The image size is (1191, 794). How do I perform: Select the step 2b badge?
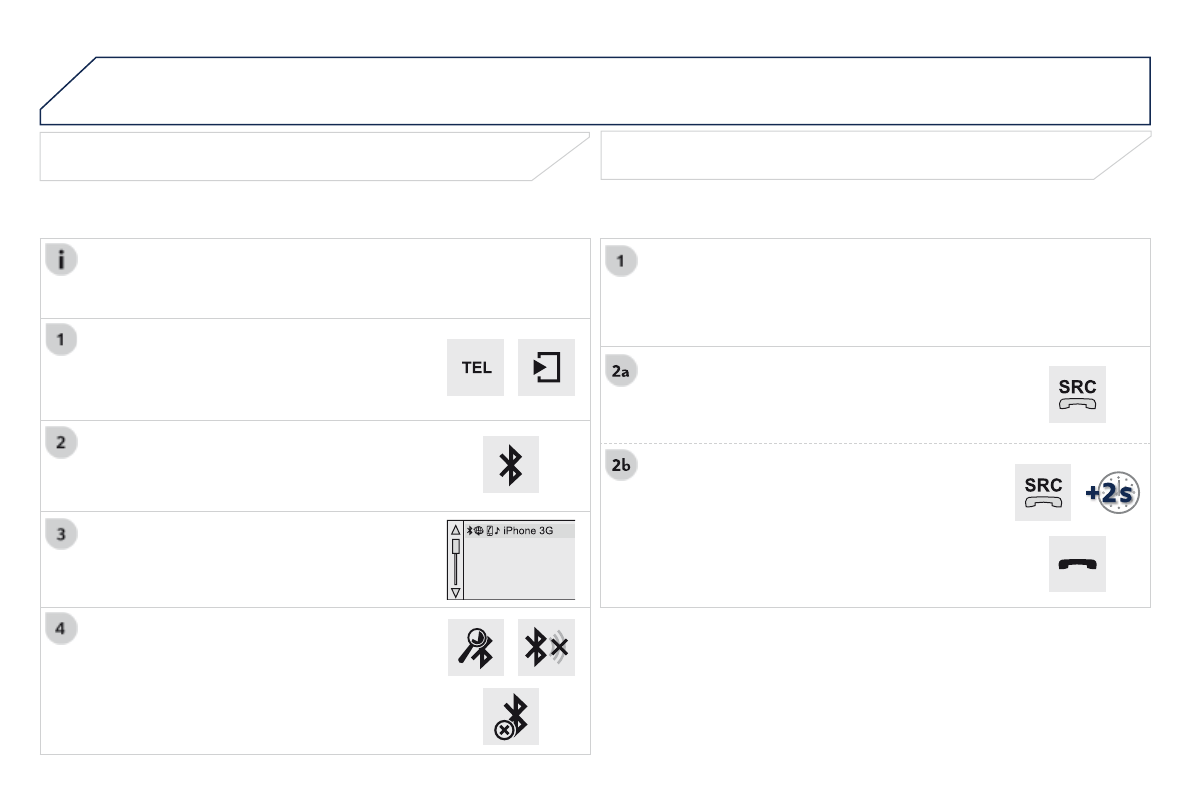pyautogui.click(x=621, y=465)
